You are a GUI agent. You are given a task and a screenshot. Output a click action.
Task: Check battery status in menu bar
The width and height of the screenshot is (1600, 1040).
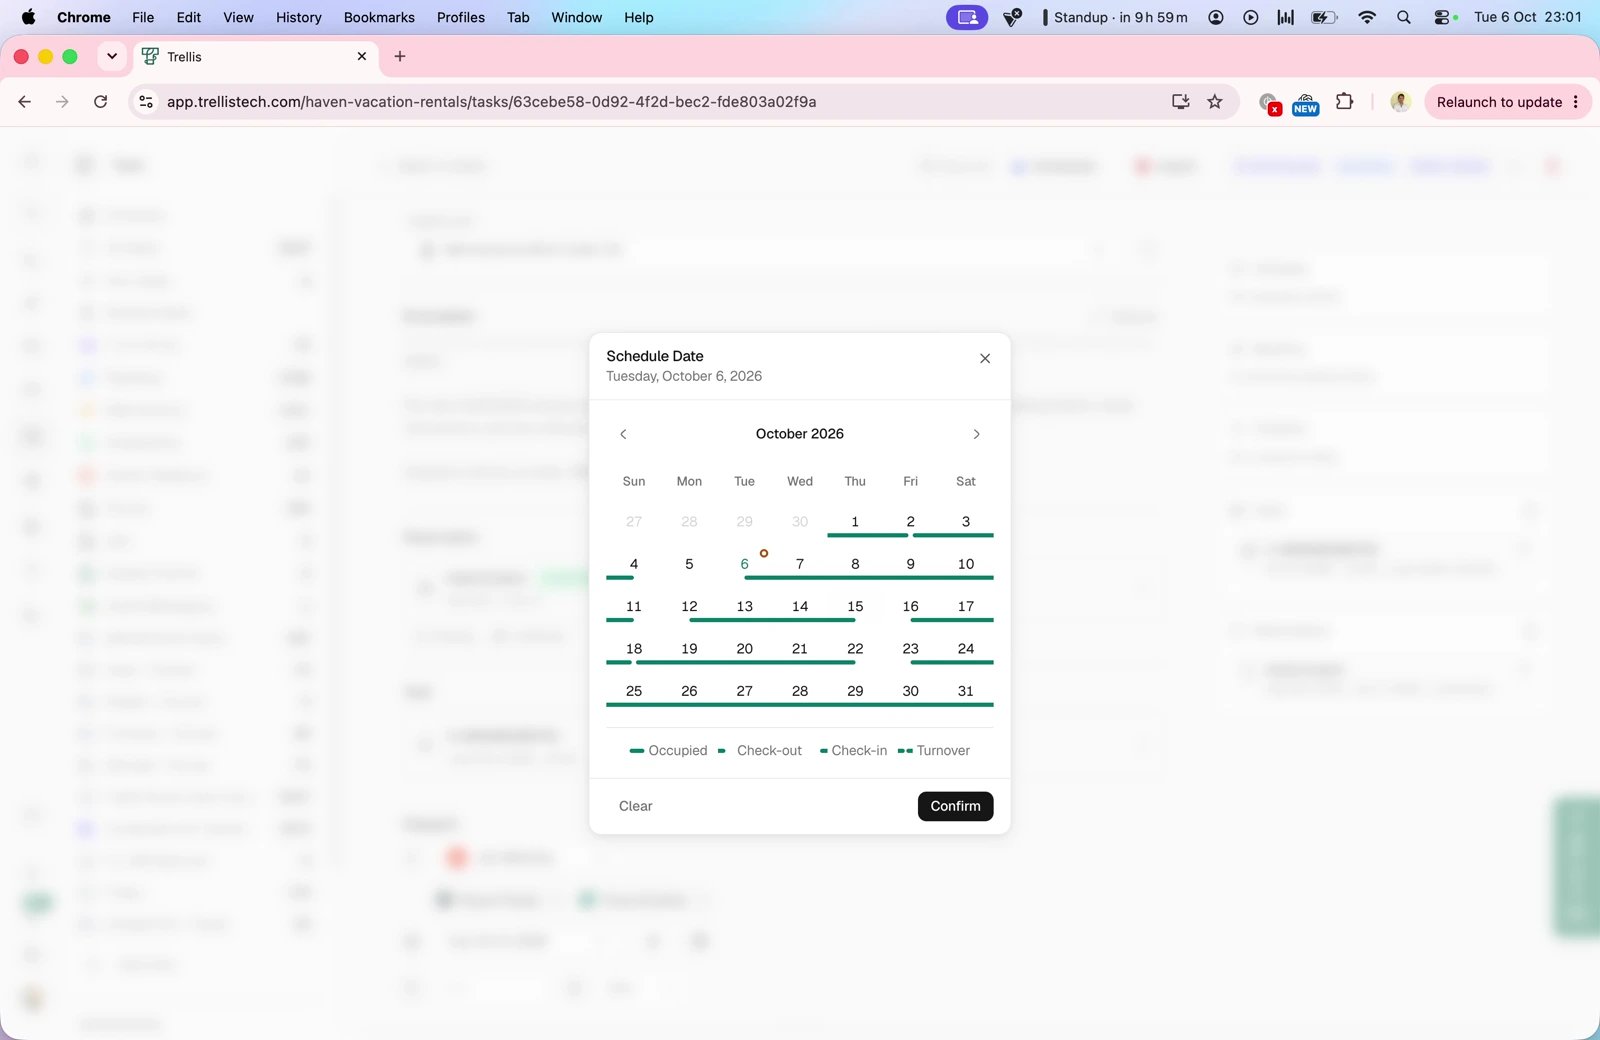(x=1324, y=17)
